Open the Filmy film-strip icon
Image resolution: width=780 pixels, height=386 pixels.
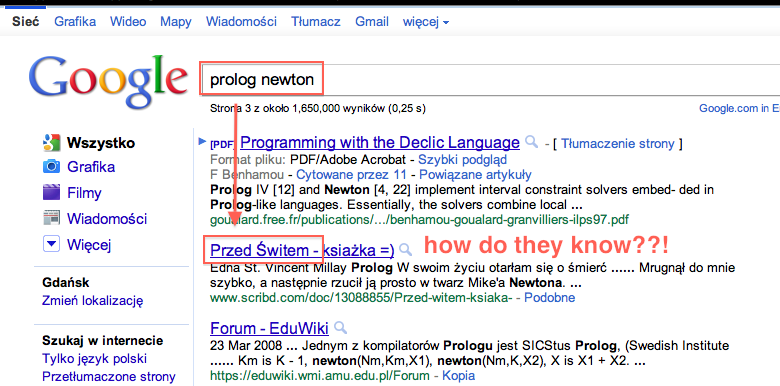(x=51, y=193)
